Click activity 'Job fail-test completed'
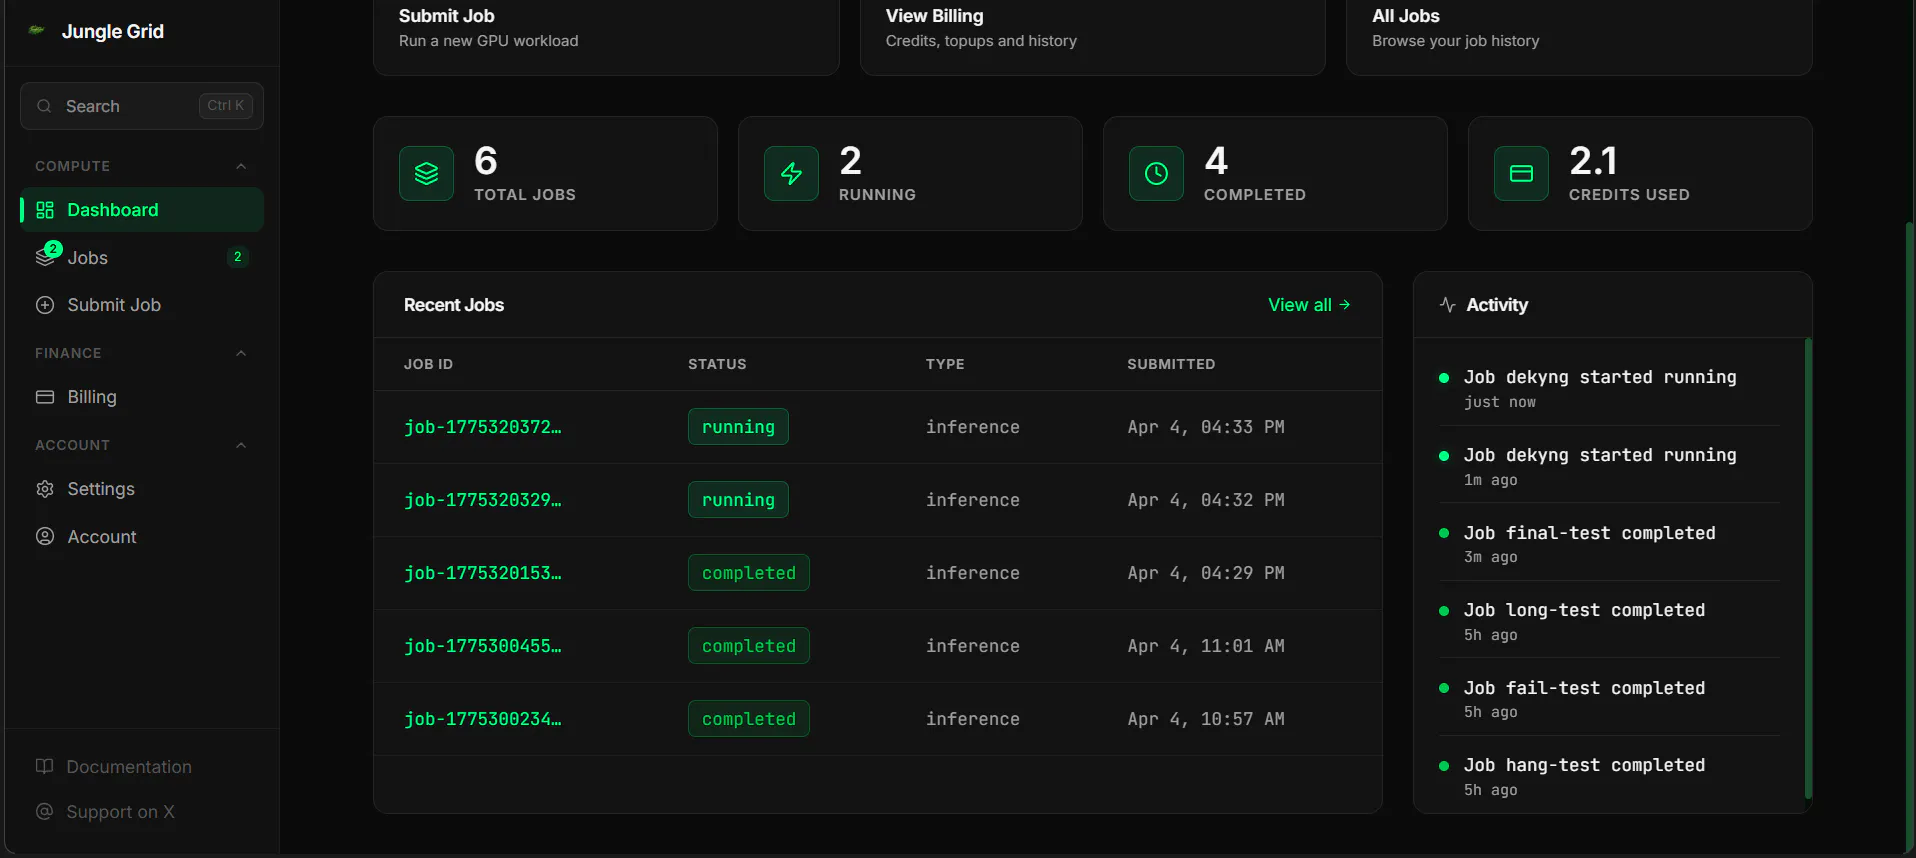The image size is (1916, 858). 1609,699
